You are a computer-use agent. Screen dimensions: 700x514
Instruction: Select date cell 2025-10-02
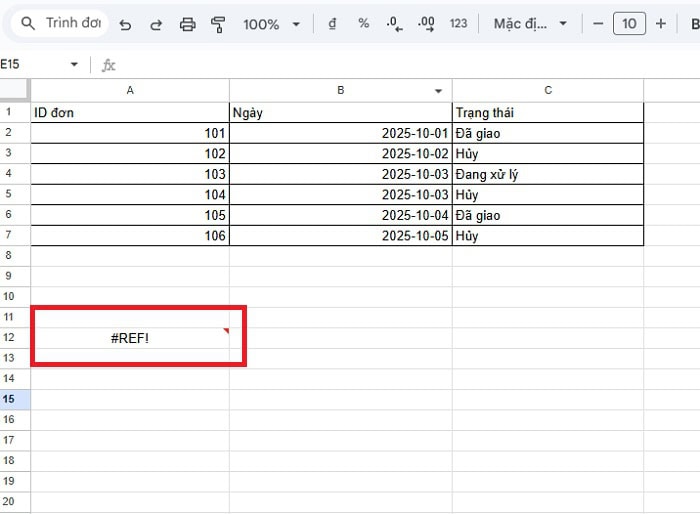pyautogui.click(x=341, y=154)
